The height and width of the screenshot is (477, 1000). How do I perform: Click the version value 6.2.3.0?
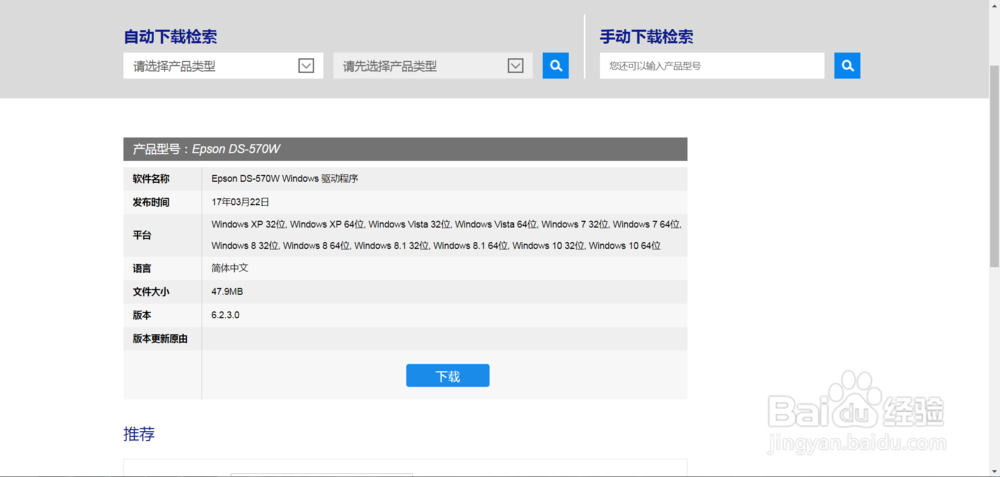pyautogui.click(x=225, y=315)
